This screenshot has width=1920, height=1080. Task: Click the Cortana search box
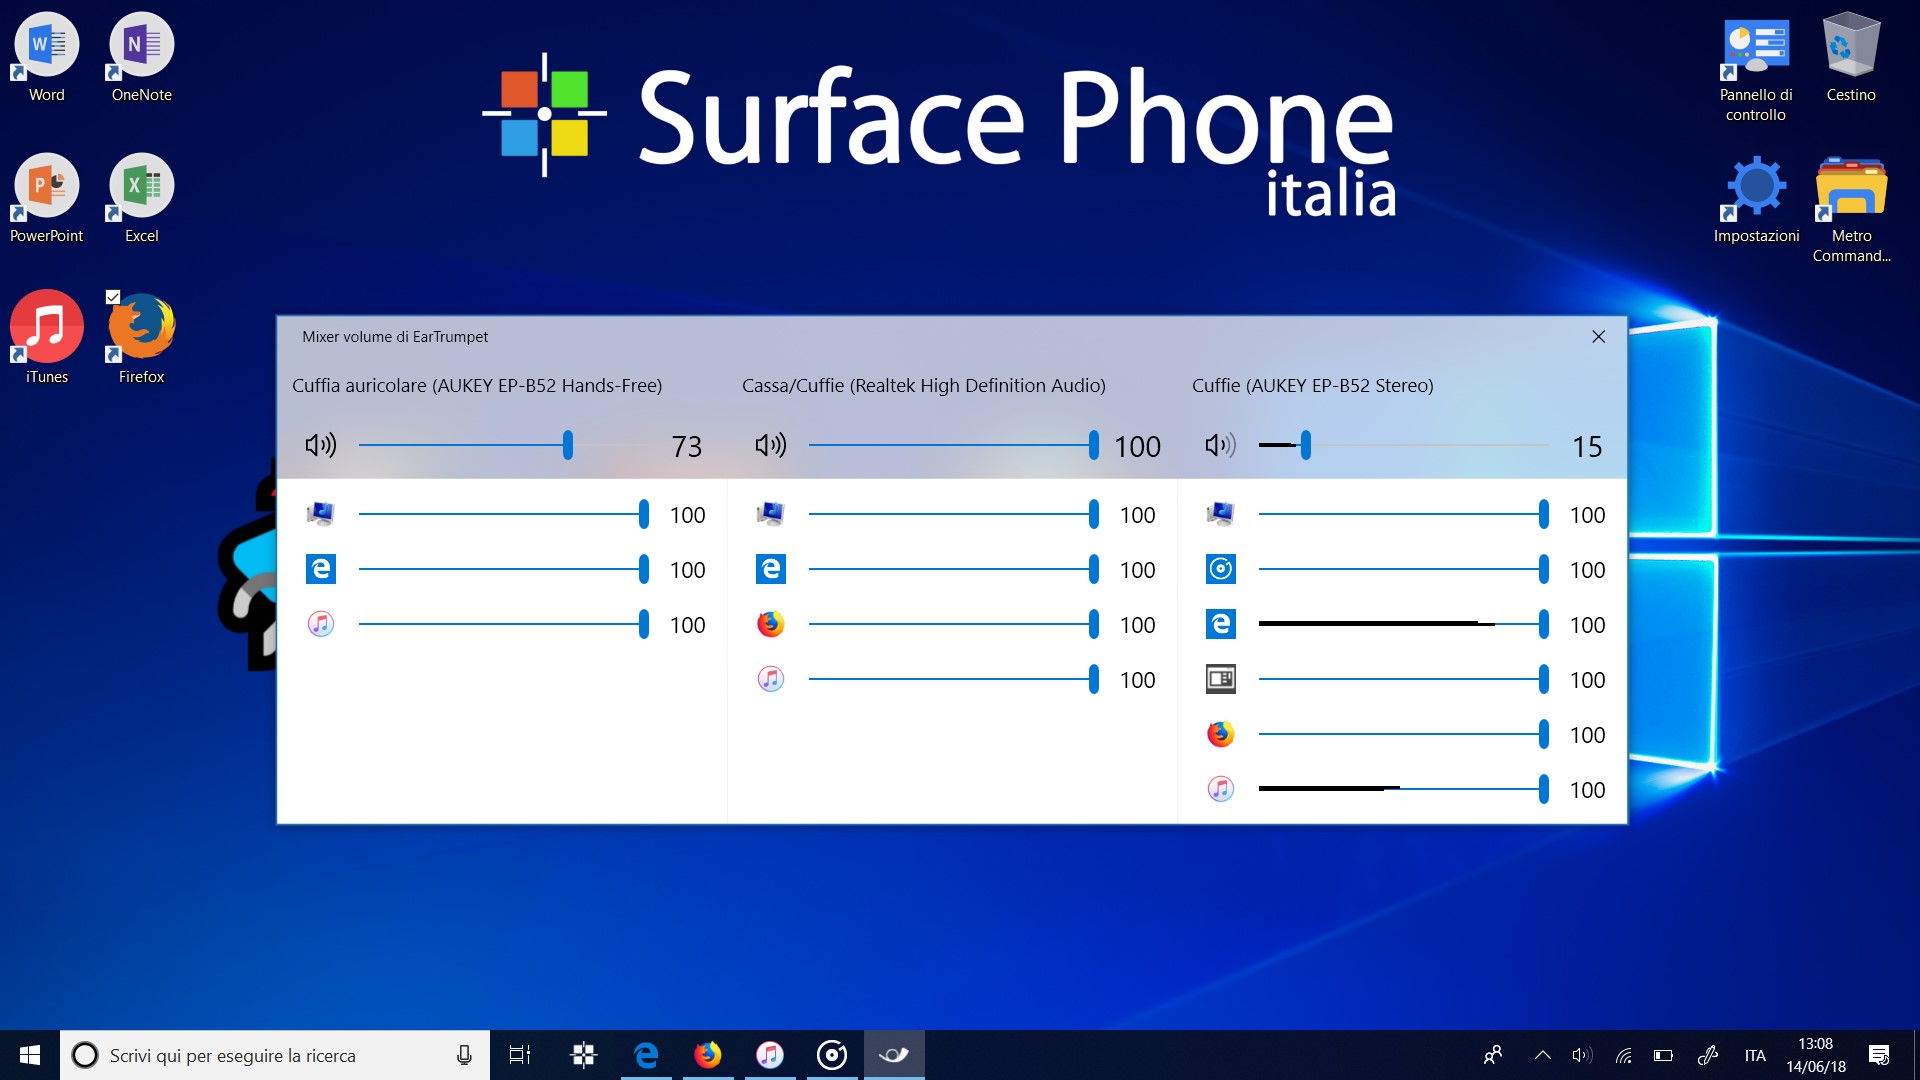[275, 1055]
